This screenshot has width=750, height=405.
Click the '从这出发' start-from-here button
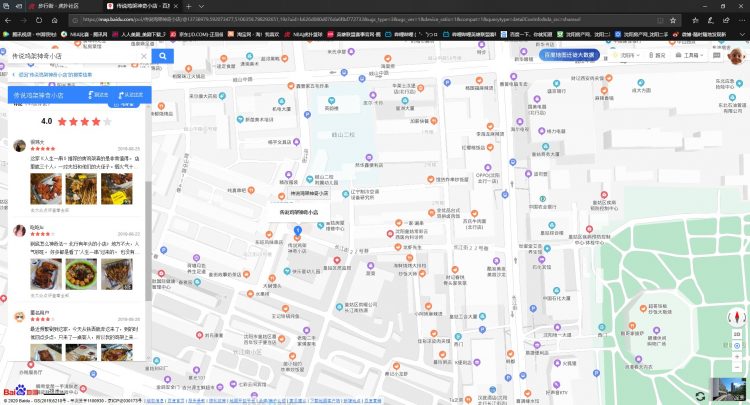point(131,95)
